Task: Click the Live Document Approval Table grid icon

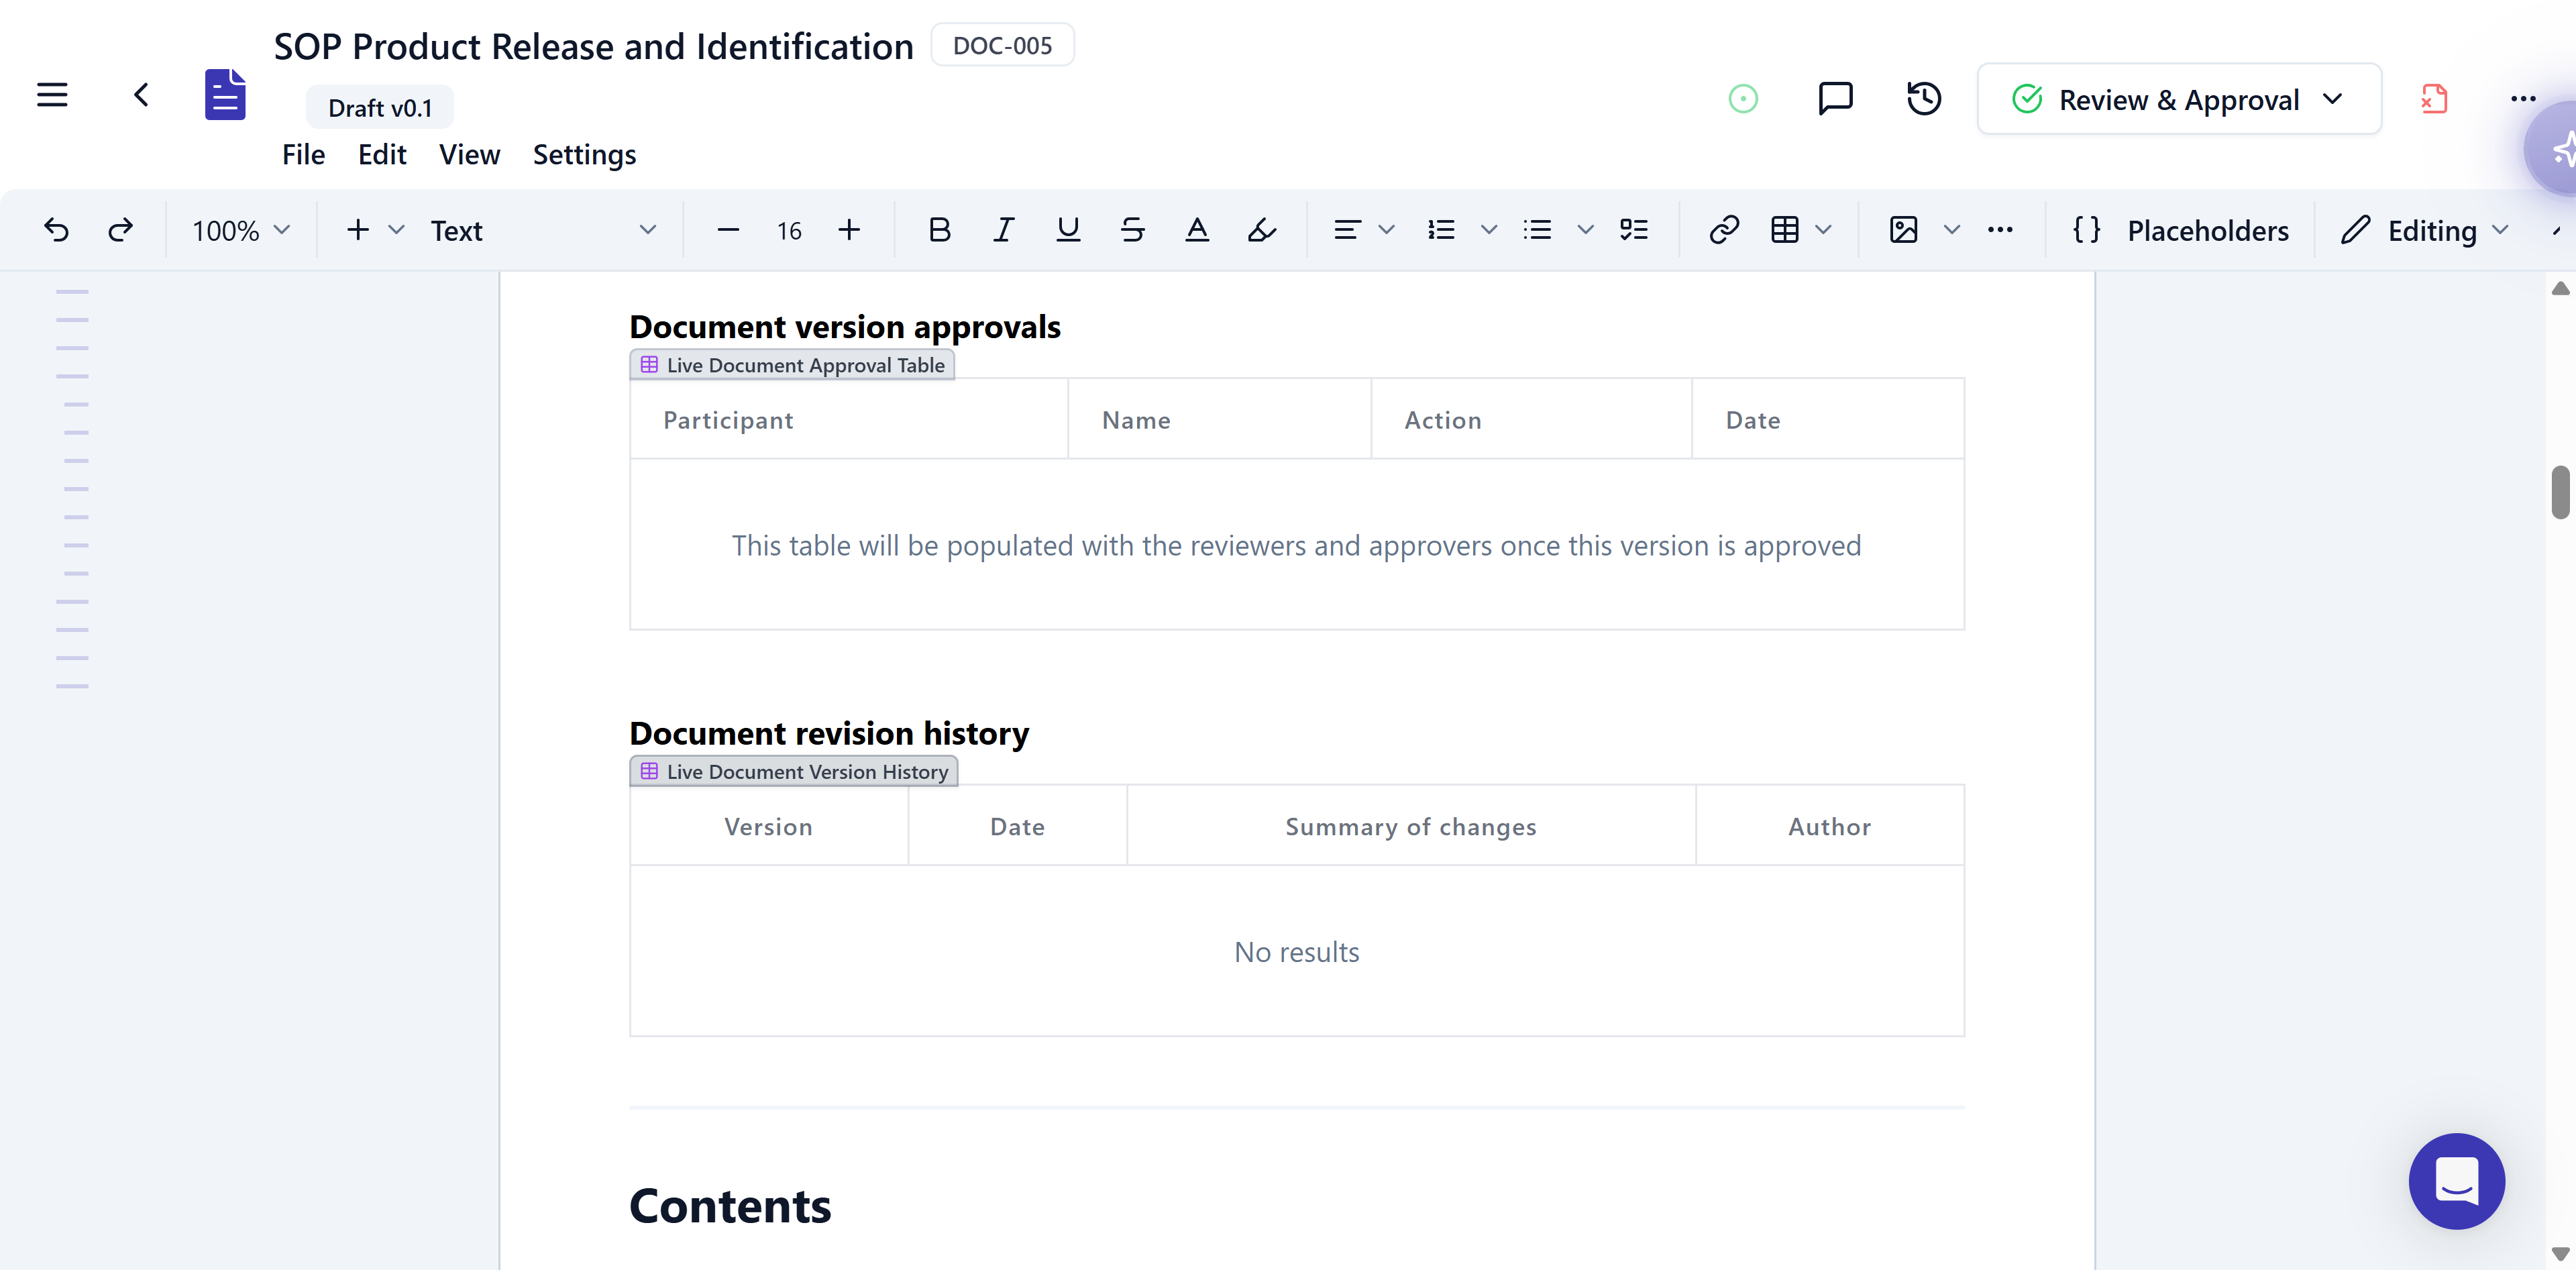Action: point(649,365)
